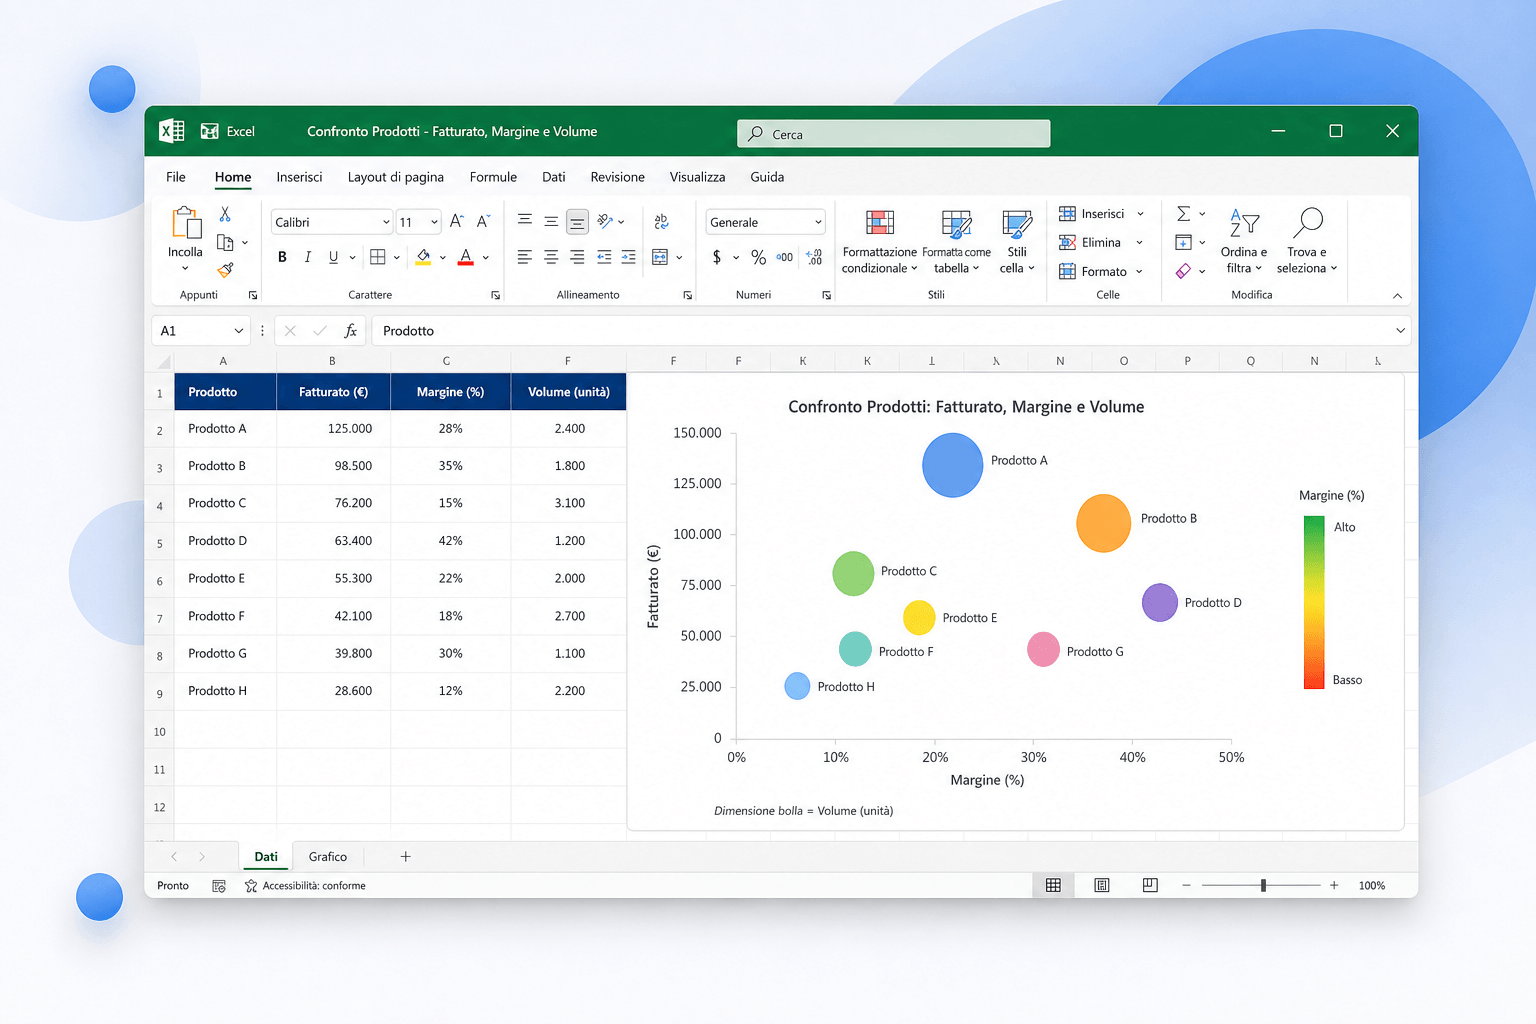Open the Layout di pagina tab
The height and width of the screenshot is (1024, 1536).
pos(396,177)
